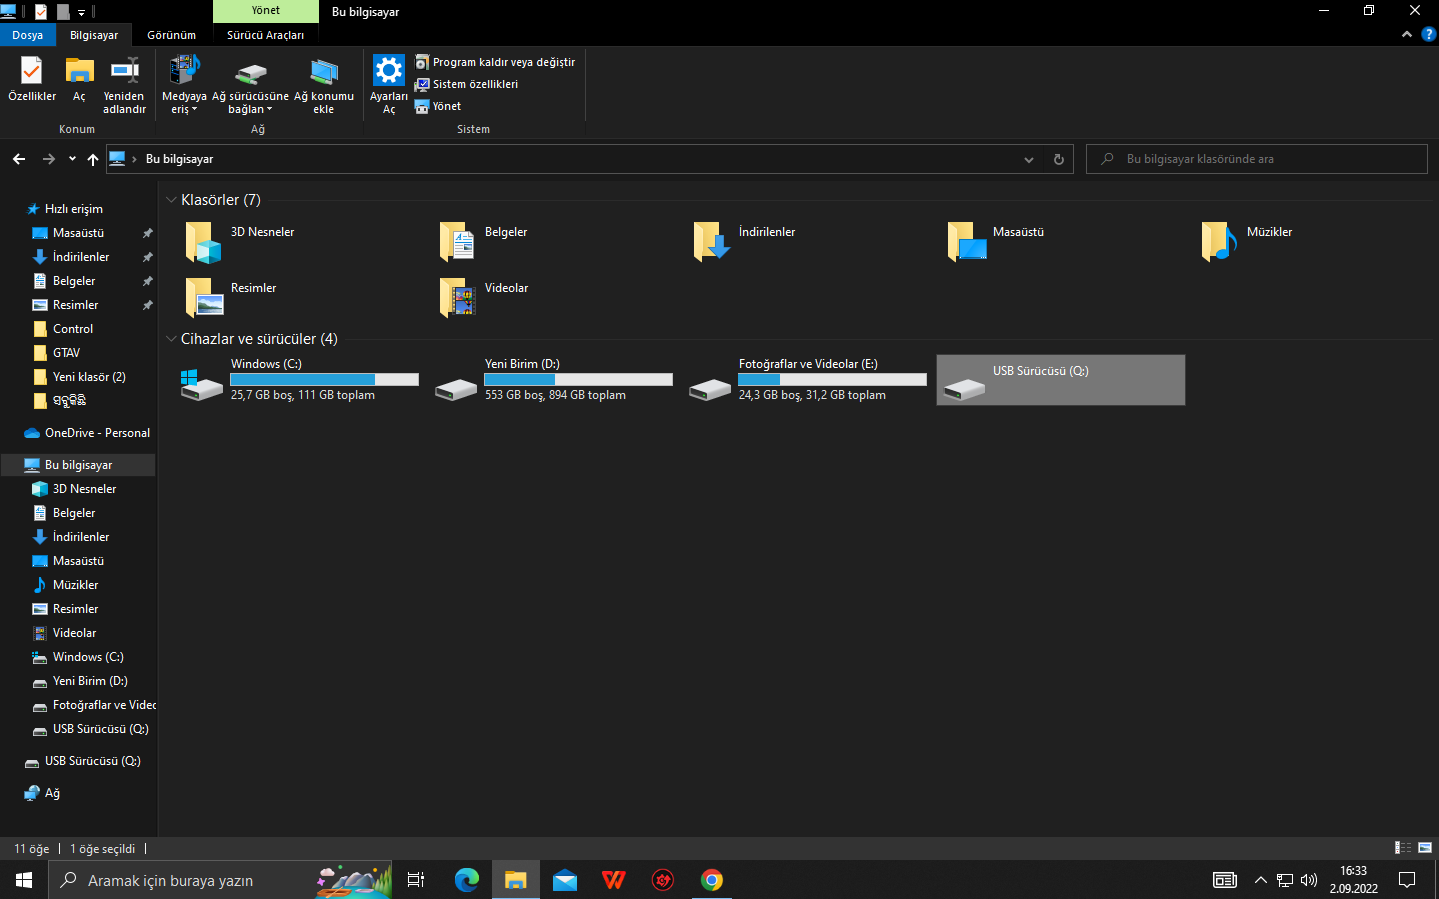
Task: Select the Videolar folder
Action: coord(484,297)
